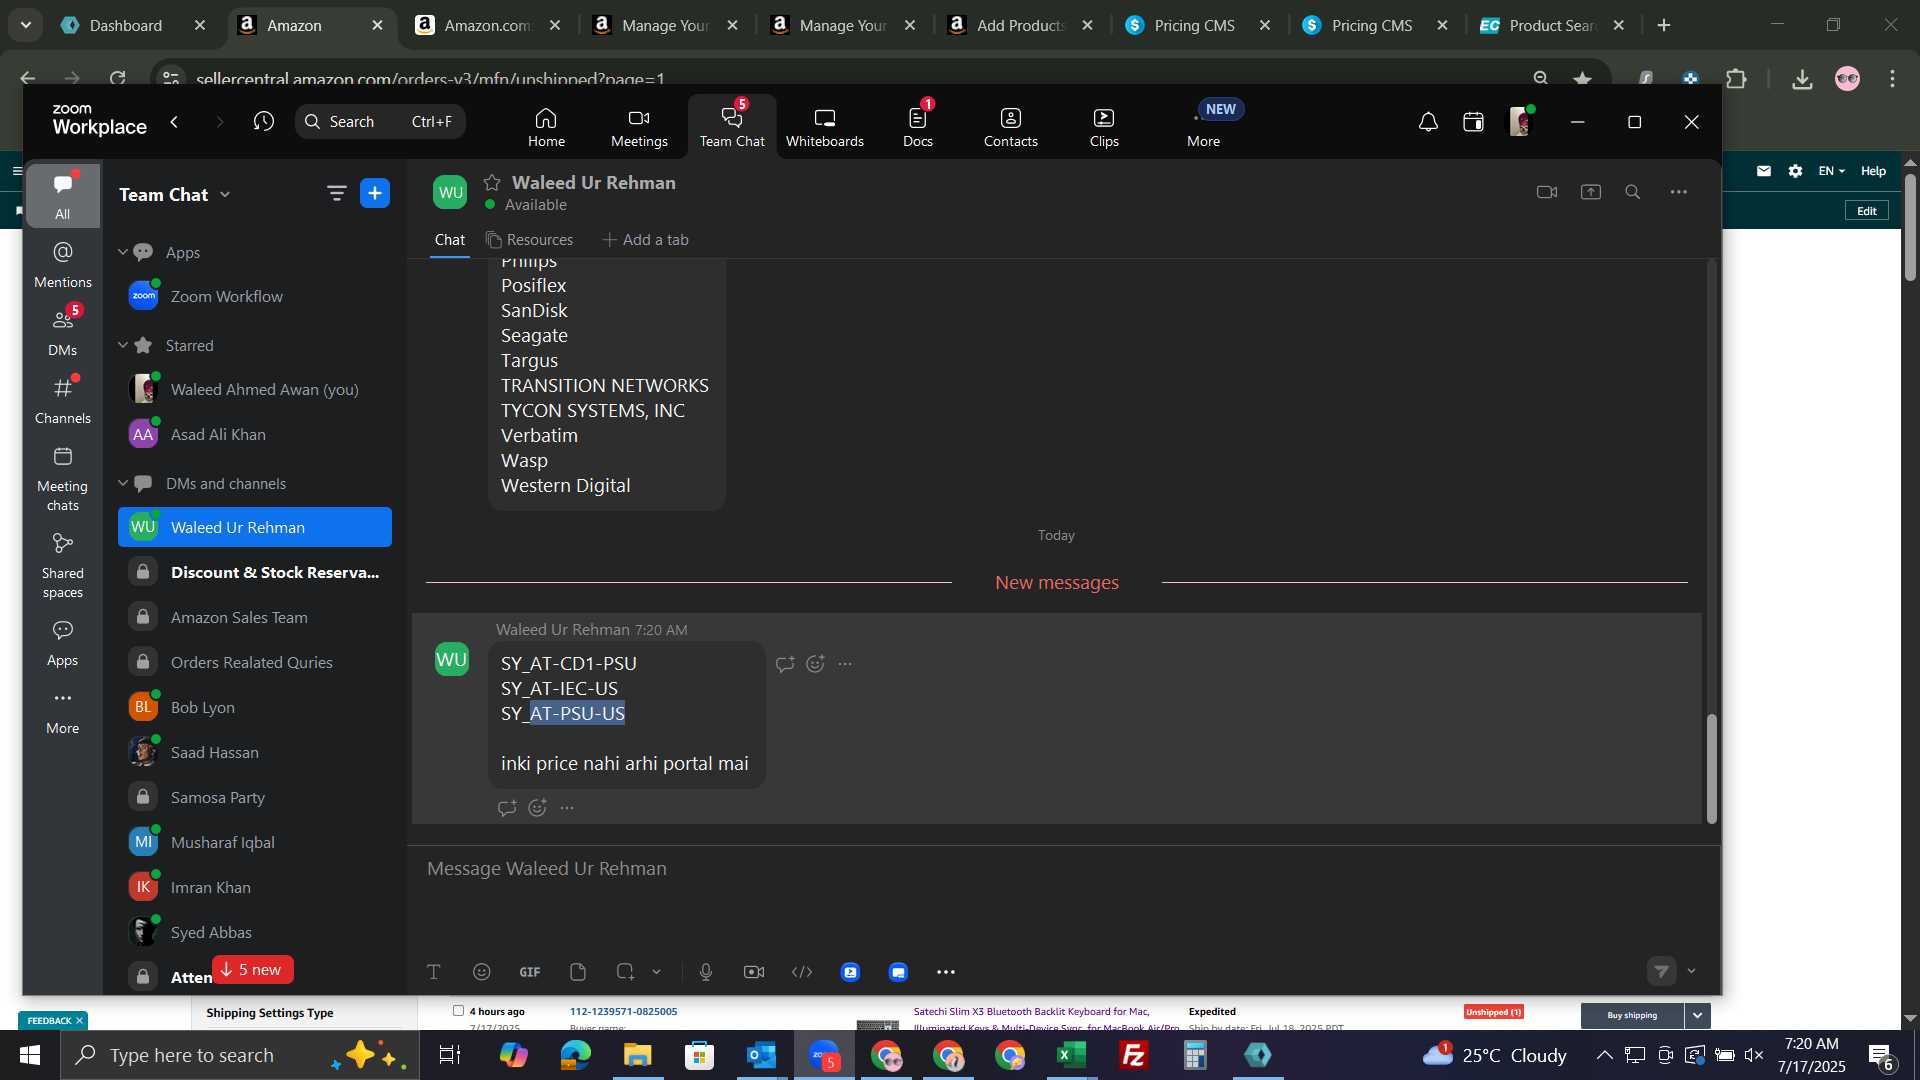Collapse the Starred section
Image resolution: width=1920 pixels, height=1080 pixels.
[x=122, y=345]
